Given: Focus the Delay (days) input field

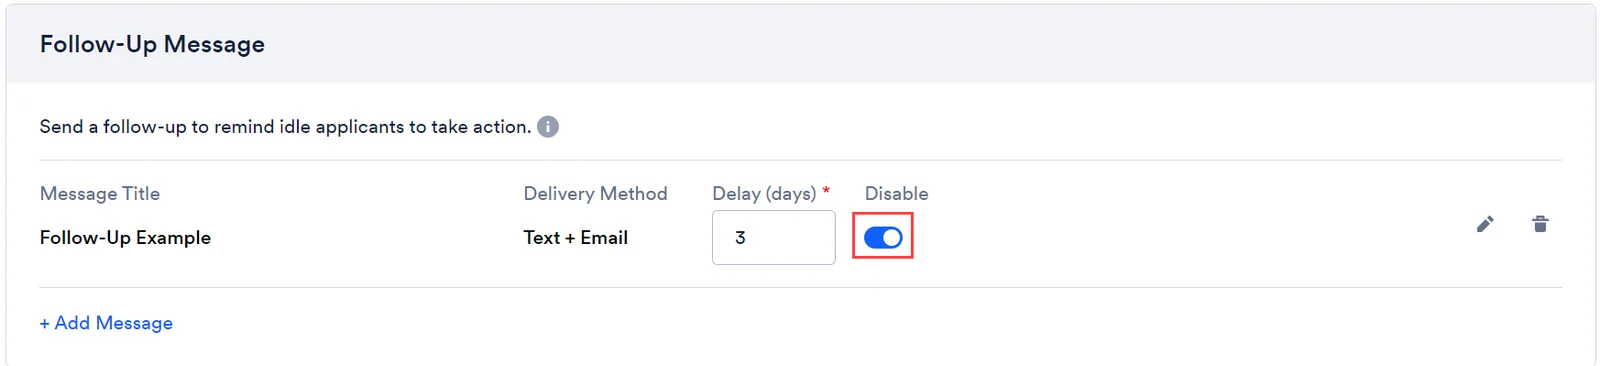Looking at the screenshot, I should [774, 238].
